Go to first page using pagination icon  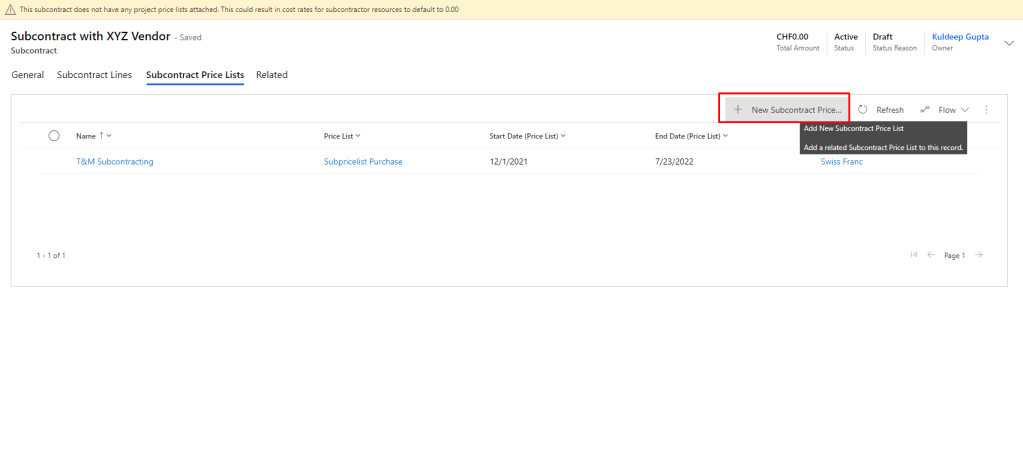point(914,255)
